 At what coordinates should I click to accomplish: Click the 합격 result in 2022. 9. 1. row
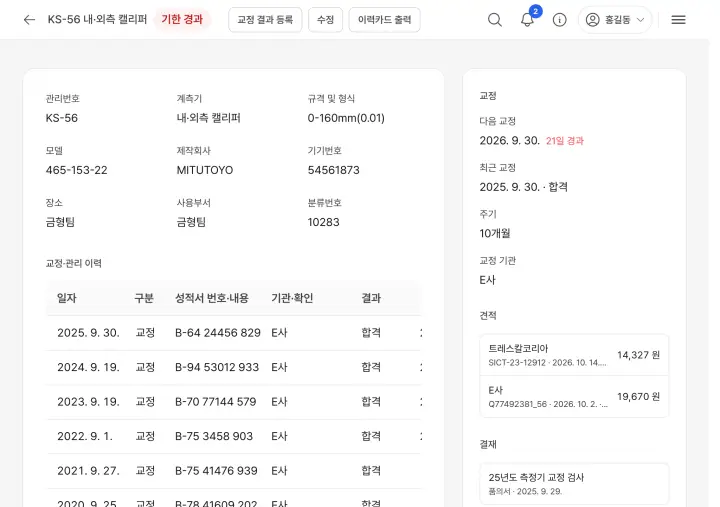point(371,436)
